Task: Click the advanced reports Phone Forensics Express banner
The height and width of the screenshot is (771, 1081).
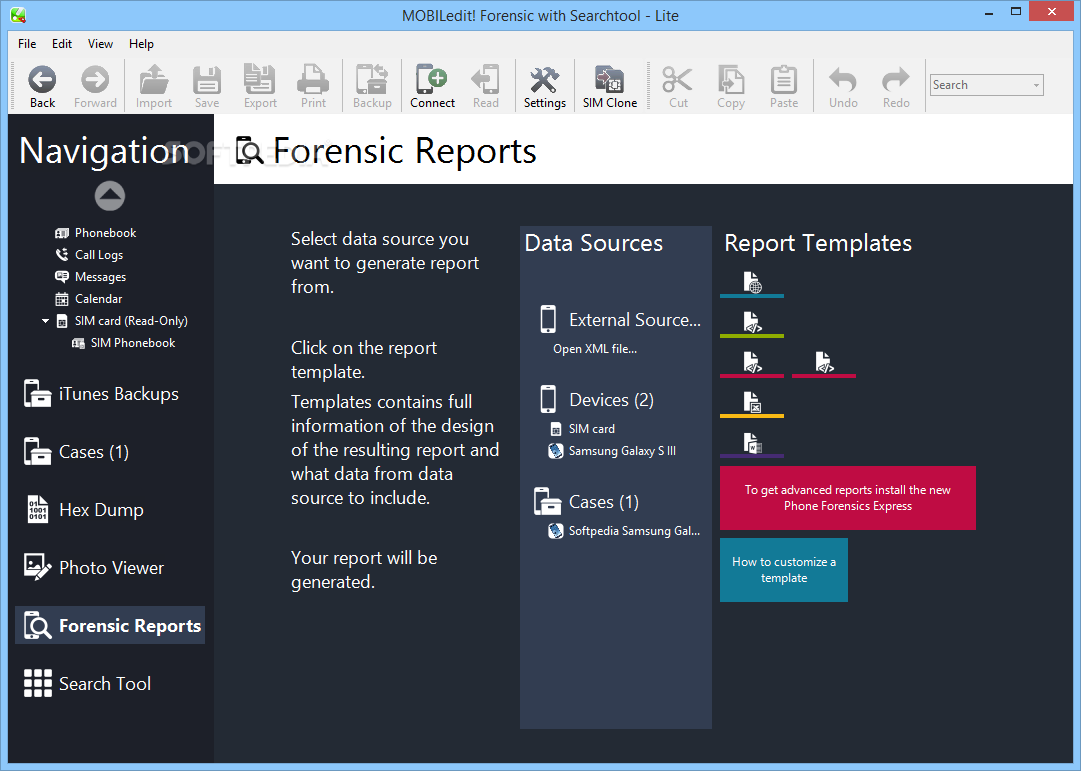Action: (x=848, y=498)
